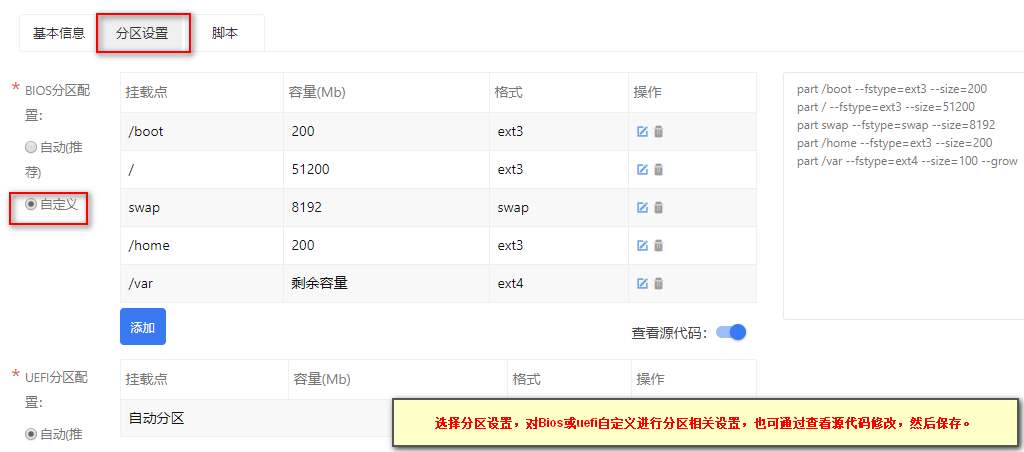Select UEFI 自动 radio option
Screen dimensions: 1024x452
pyautogui.click(x=31, y=433)
